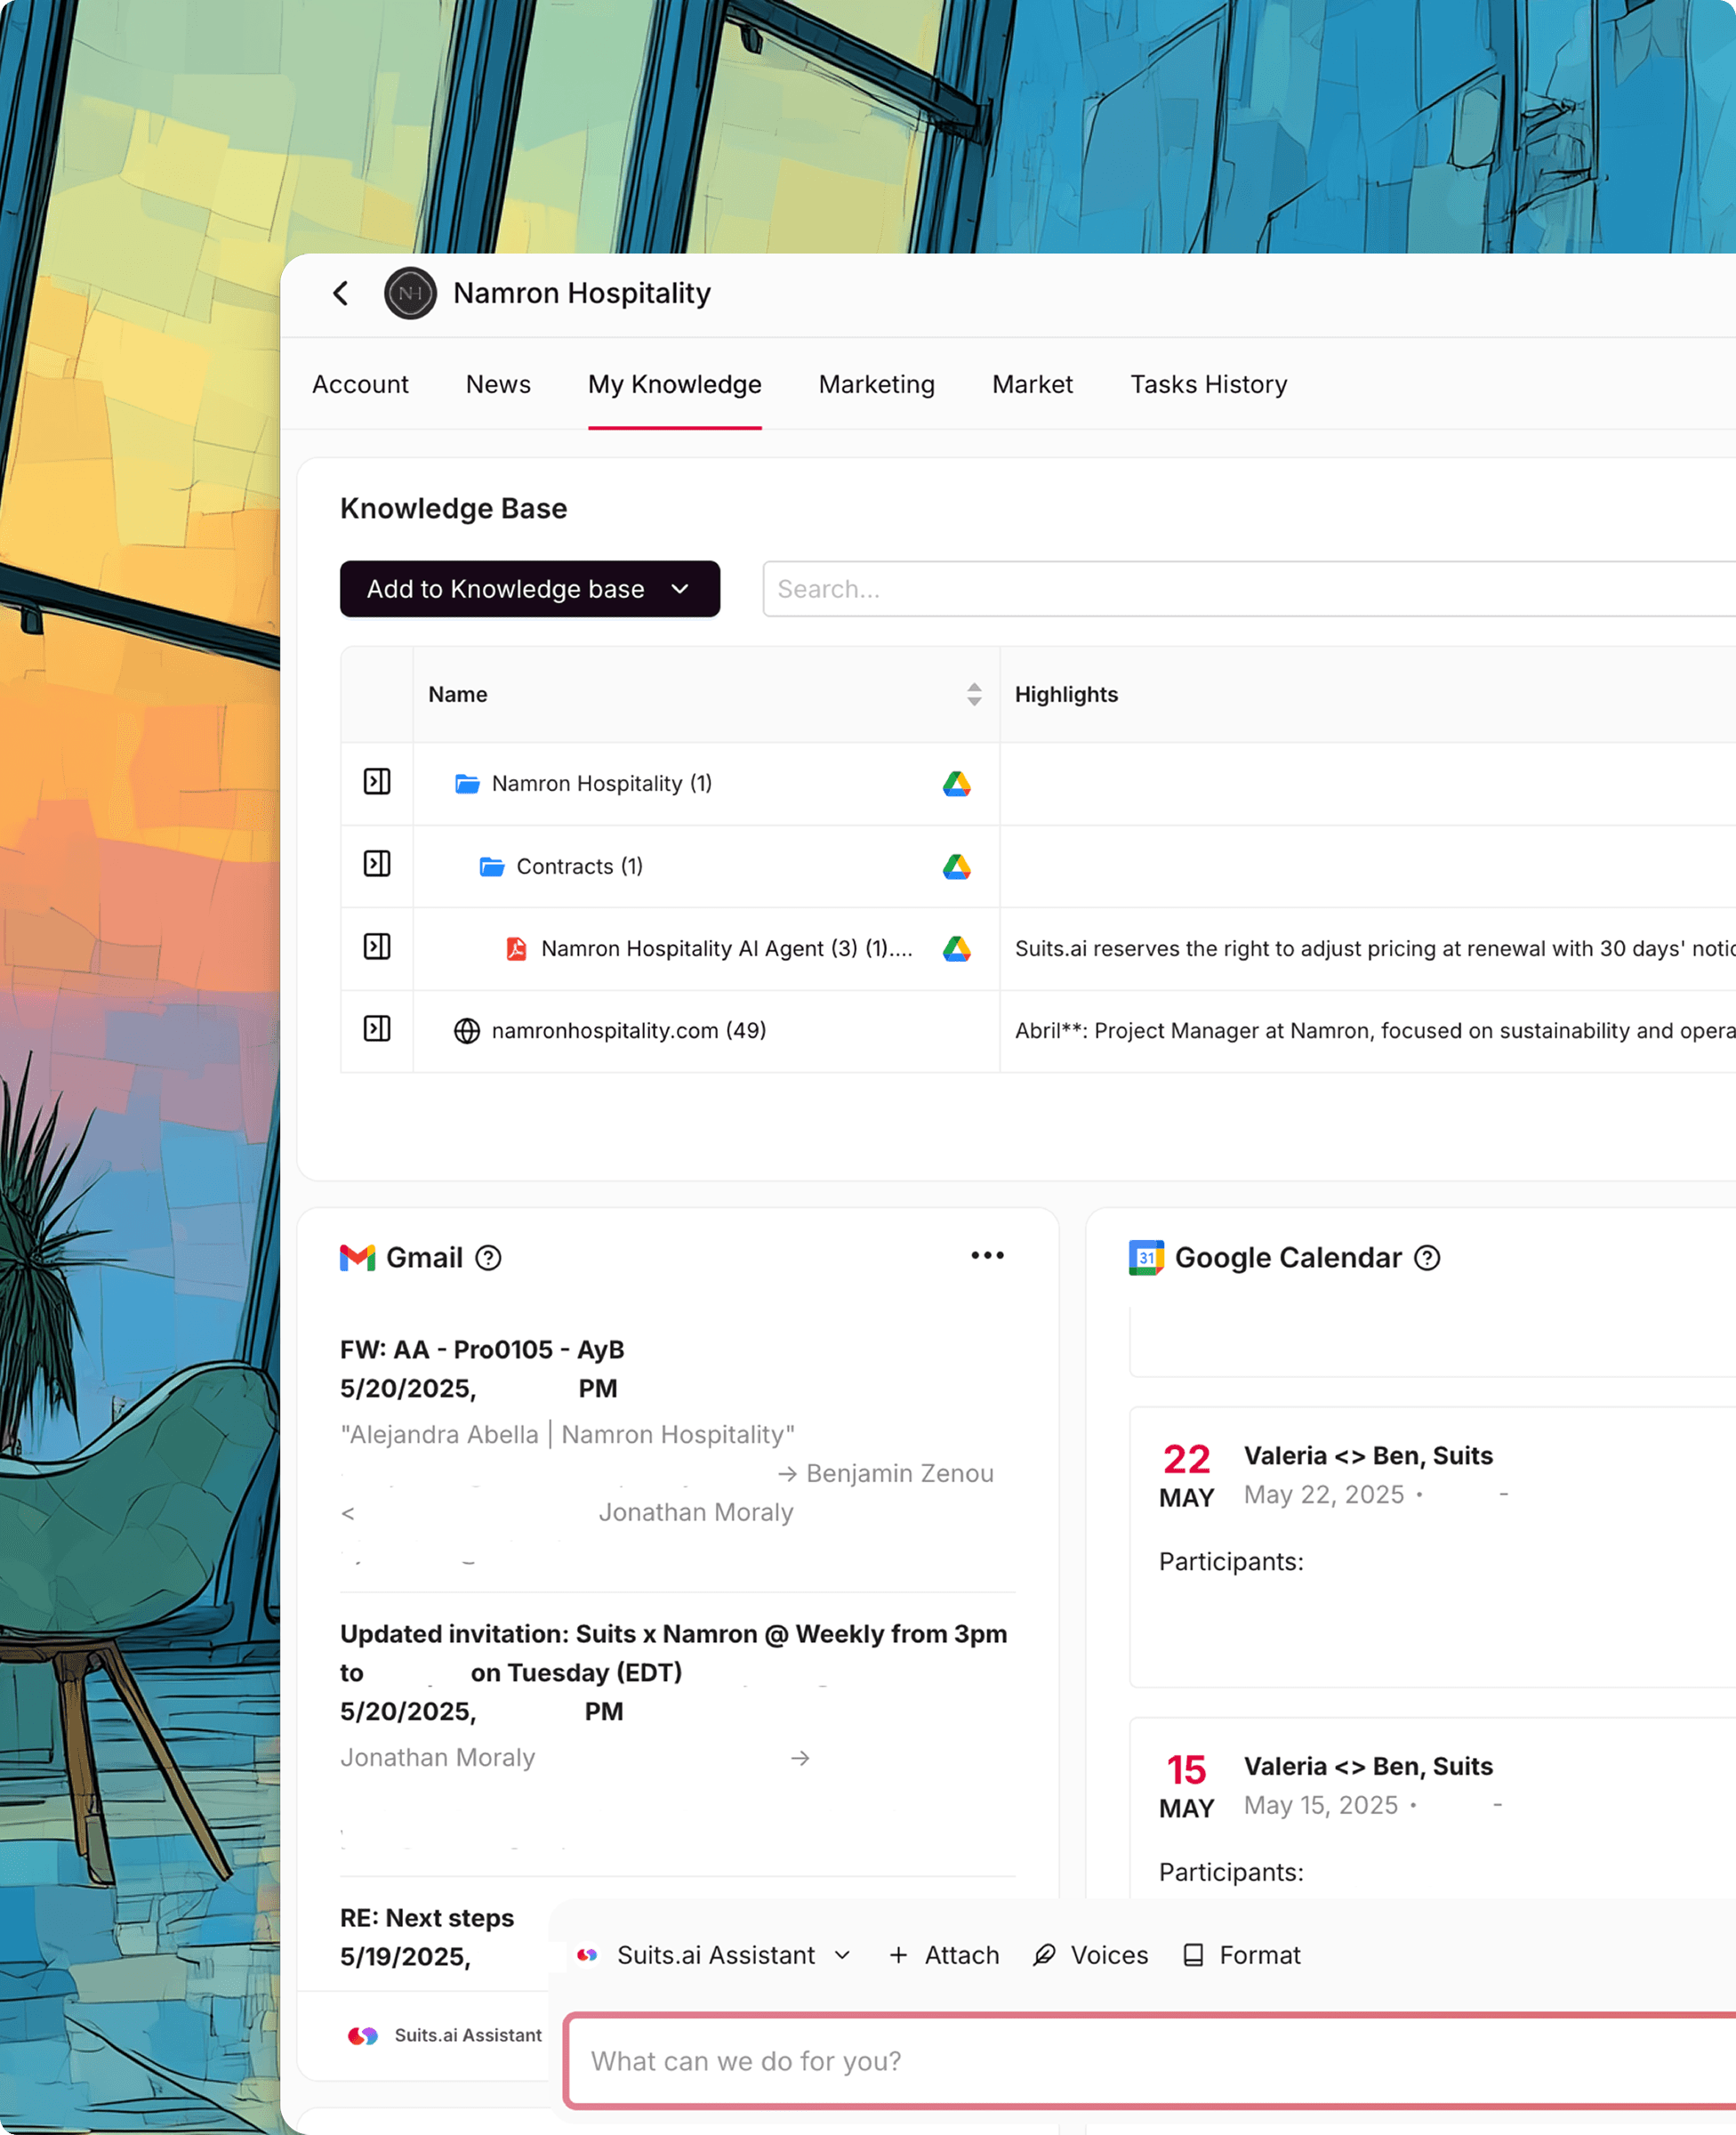Sort the table by Name column

tap(974, 695)
